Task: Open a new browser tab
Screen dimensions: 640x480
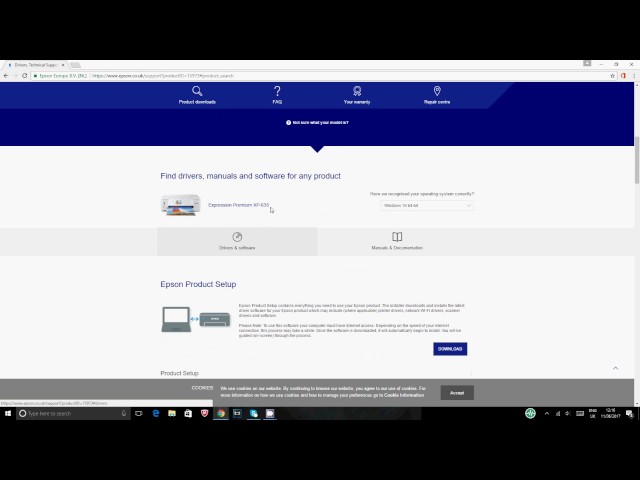Action: click(x=76, y=65)
